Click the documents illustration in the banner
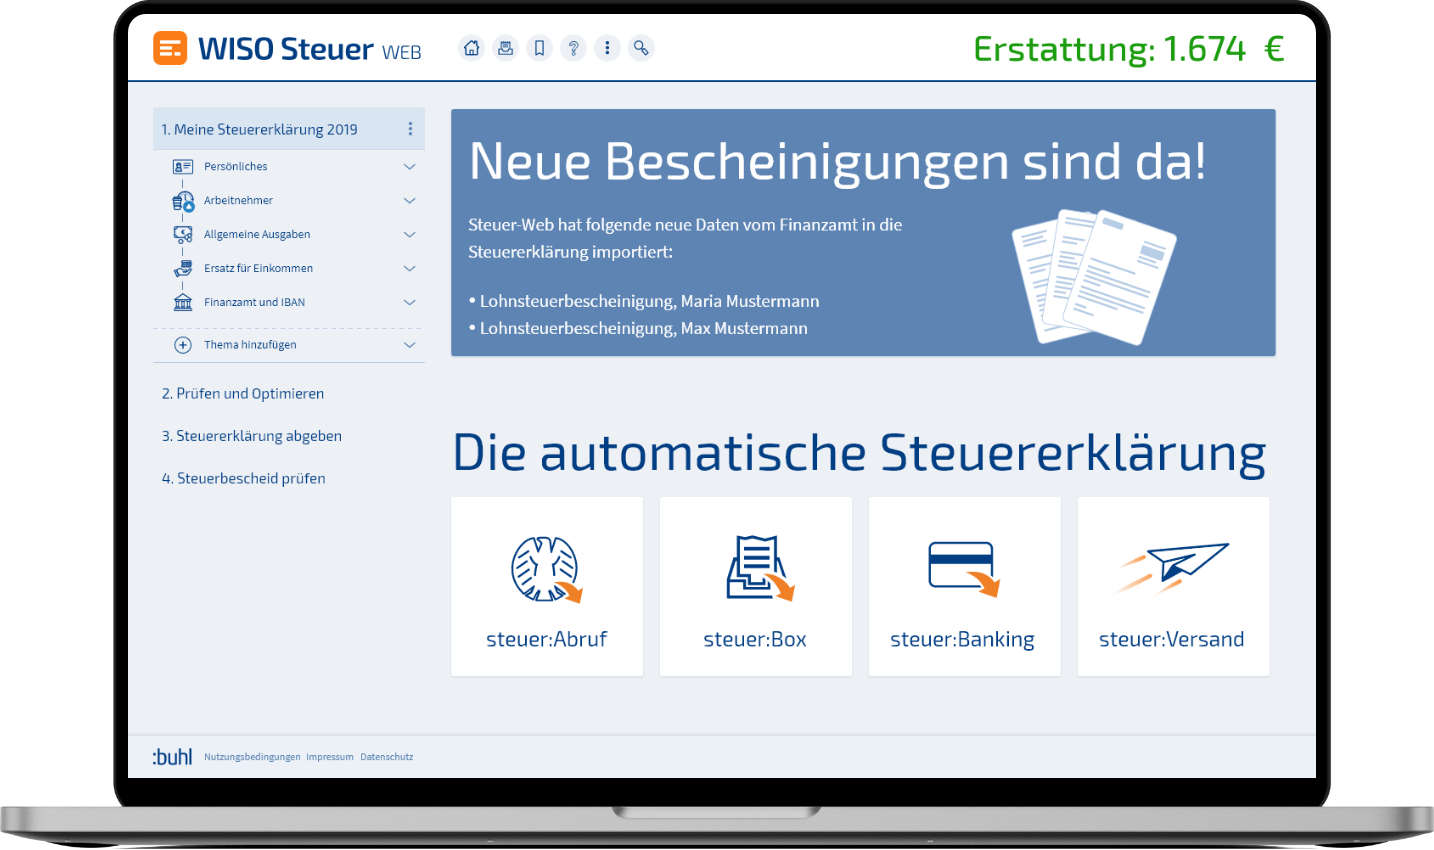 coord(1094,277)
